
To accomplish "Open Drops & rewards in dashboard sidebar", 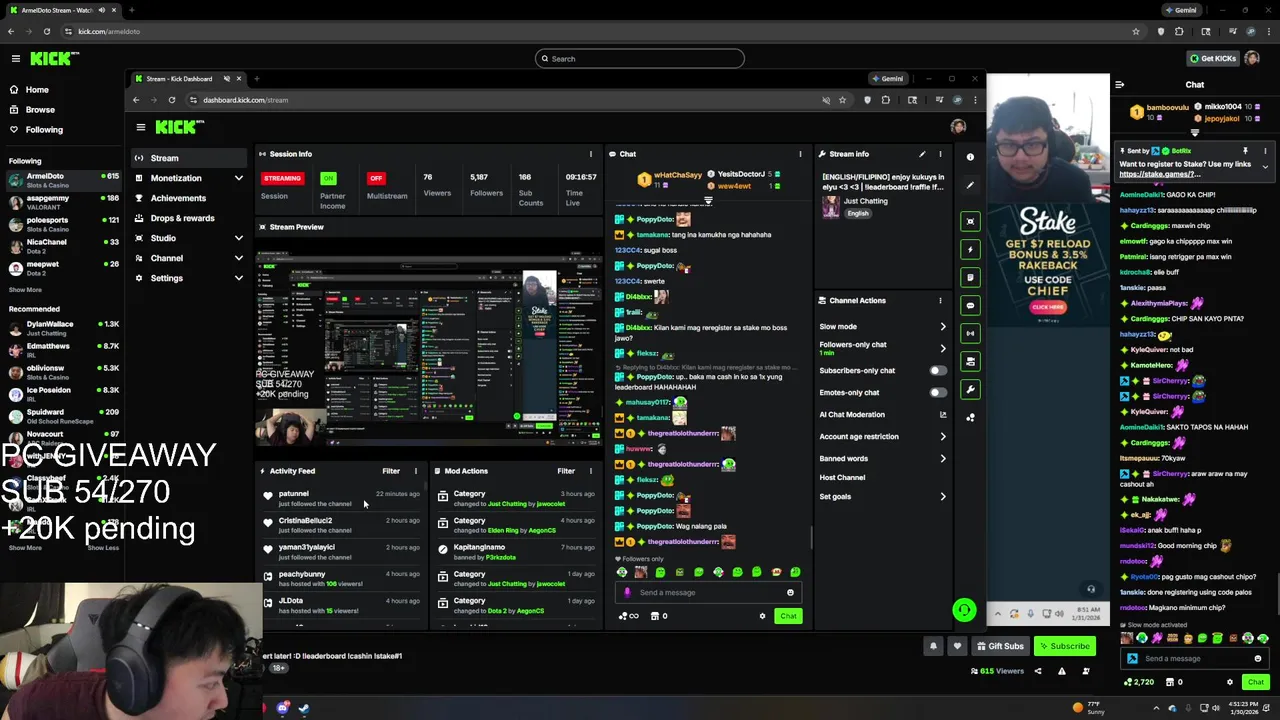I will (x=190, y=218).
